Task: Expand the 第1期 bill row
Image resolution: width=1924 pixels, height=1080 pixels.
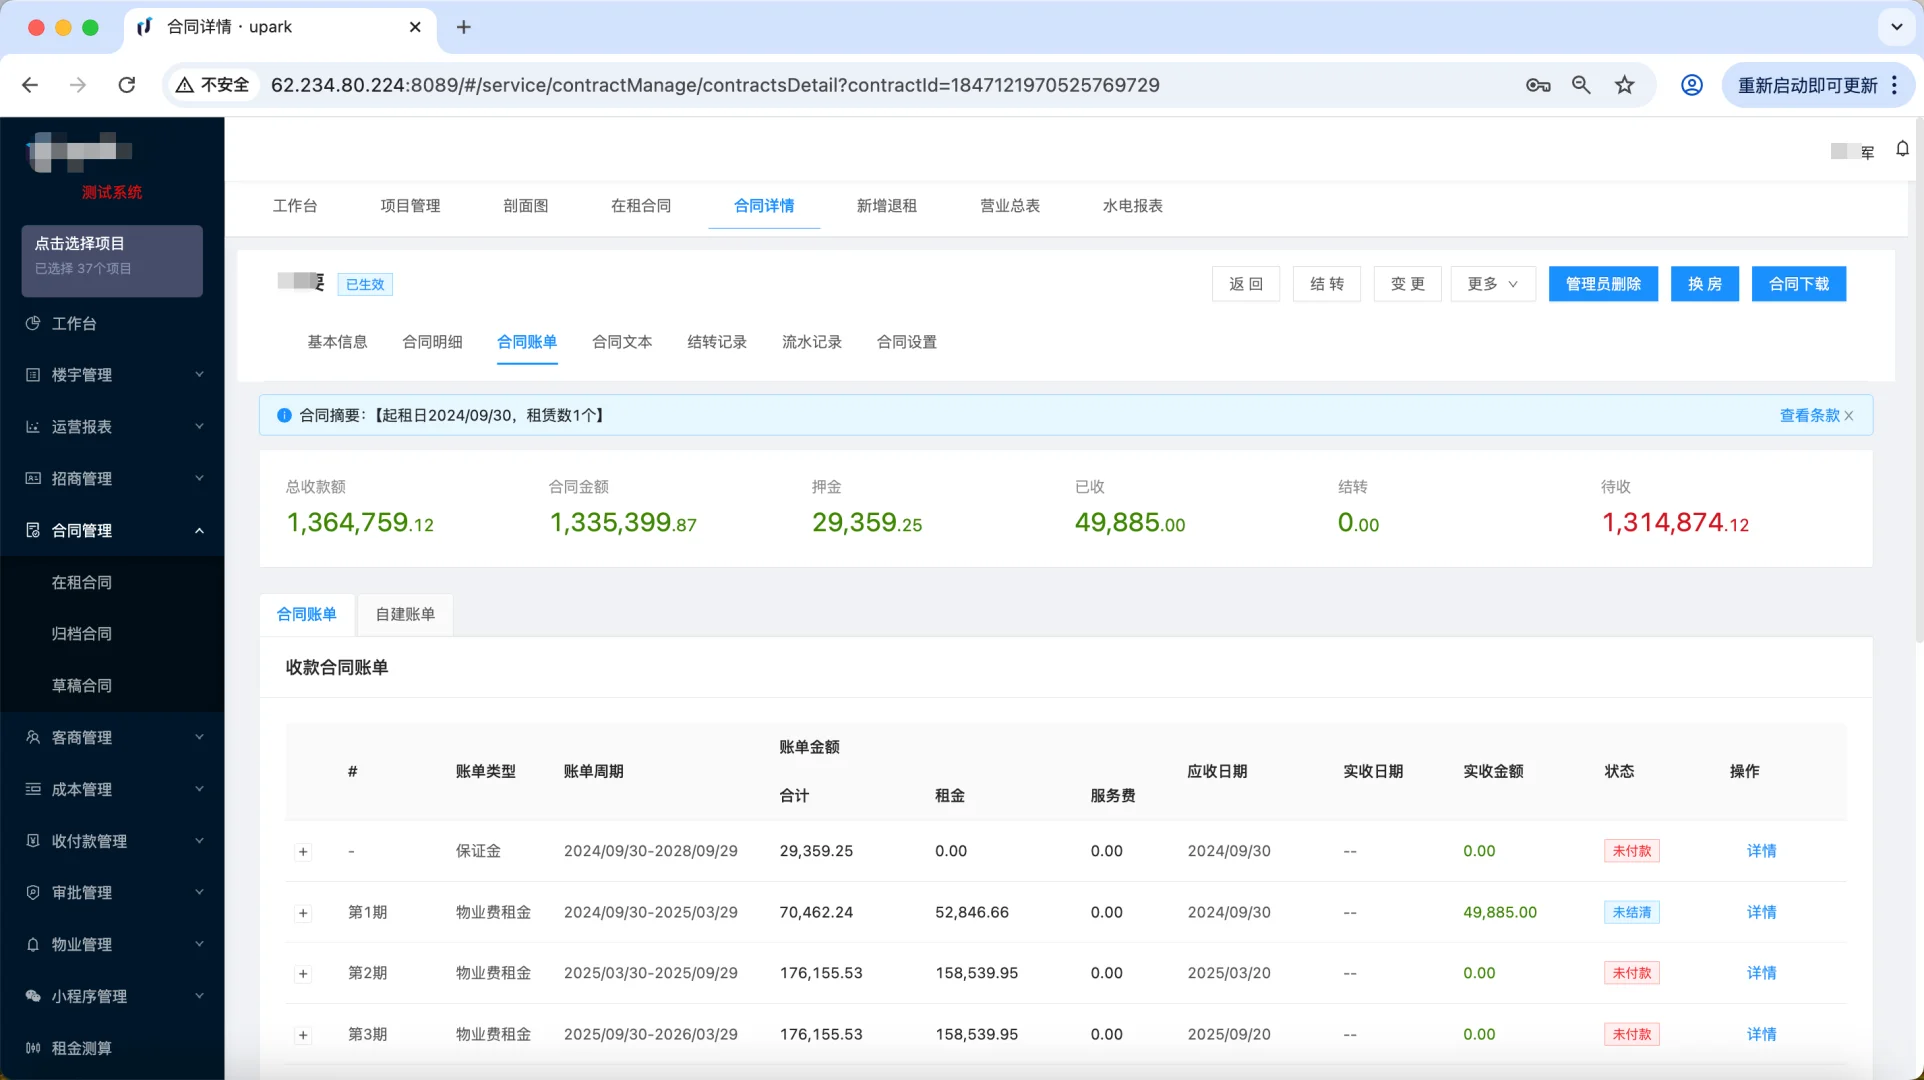Action: click(303, 912)
